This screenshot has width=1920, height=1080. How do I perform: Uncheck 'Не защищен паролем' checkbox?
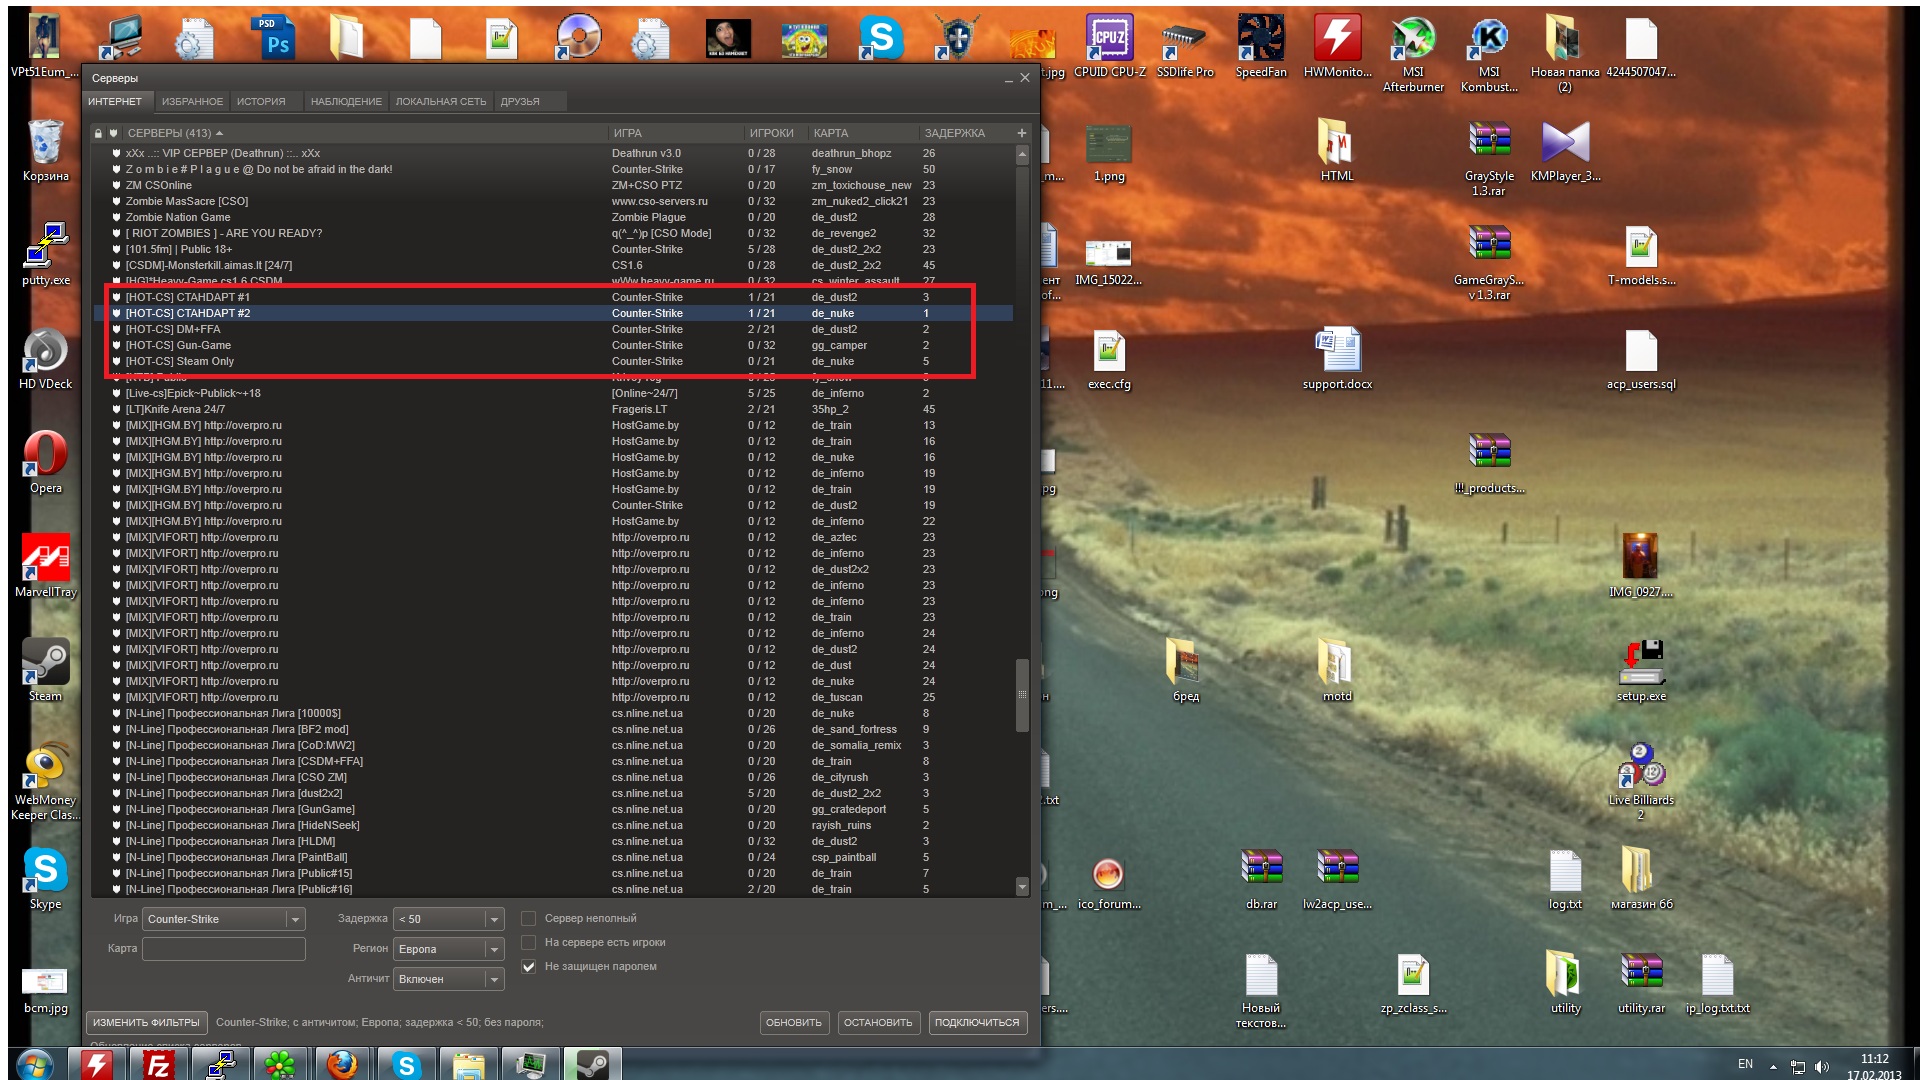pos(529,966)
